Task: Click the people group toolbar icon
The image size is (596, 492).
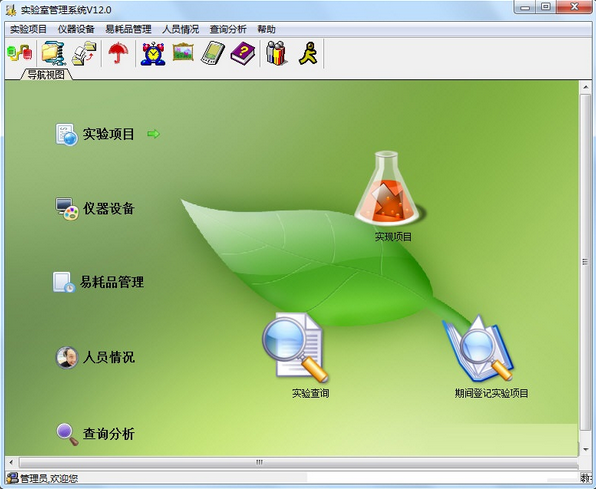Action: (x=276, y=53)
